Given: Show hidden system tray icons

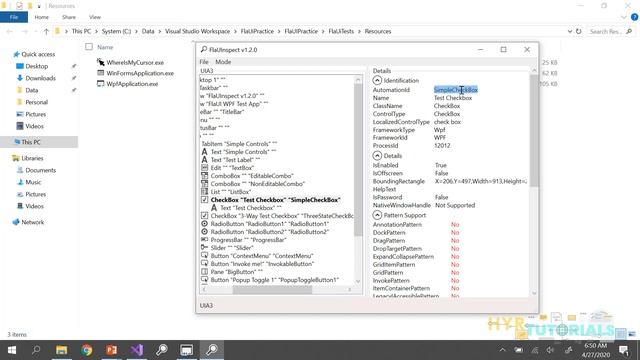Looking at the screenshot, I should click(502, 350).
